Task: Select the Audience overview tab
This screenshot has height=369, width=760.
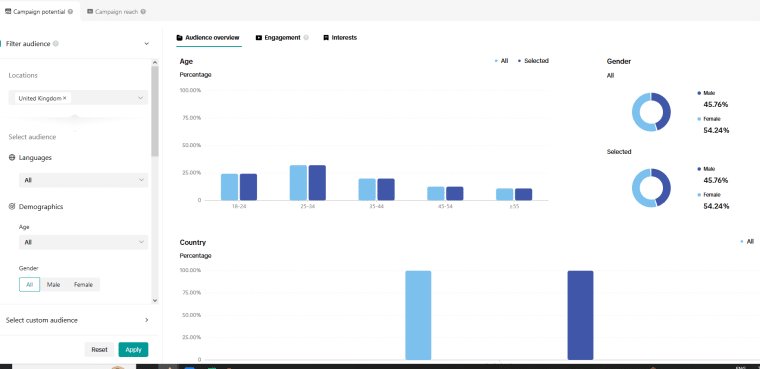Action: click(208, 38)
